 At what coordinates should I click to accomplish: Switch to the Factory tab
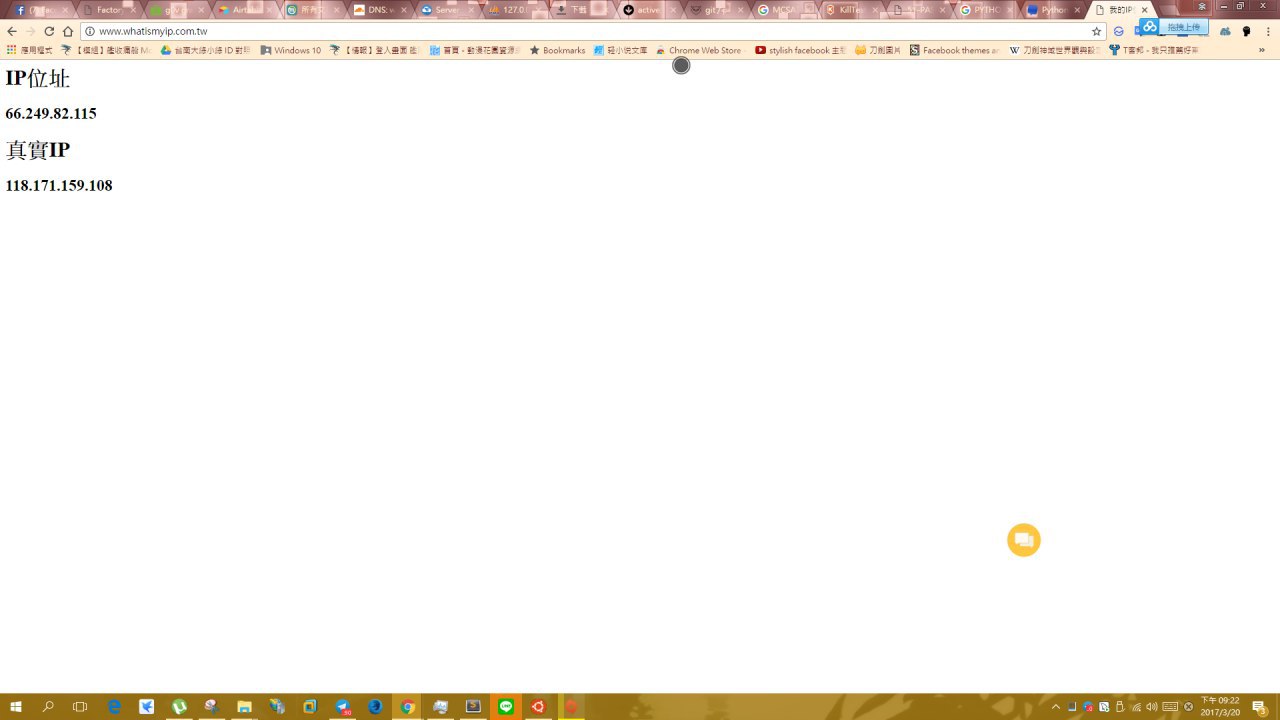(x=108, y=10)
